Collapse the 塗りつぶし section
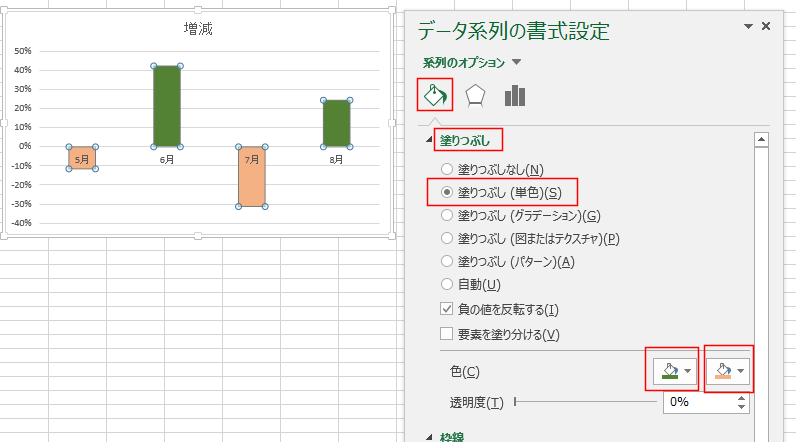Screen dimensions: 796x442 click(429, 140)
